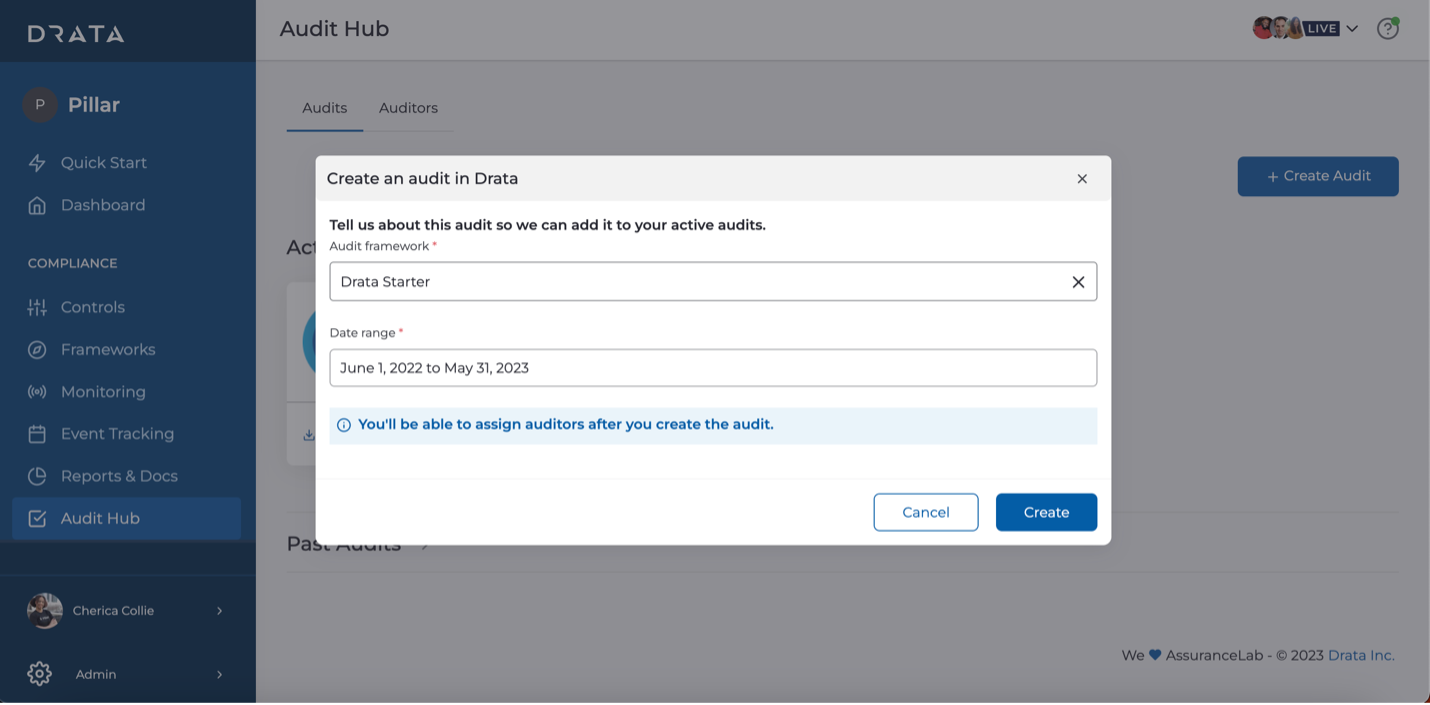Click the Quick Start lightning icon
Viewport: 1430px width, 705px height.
(37, 163)
